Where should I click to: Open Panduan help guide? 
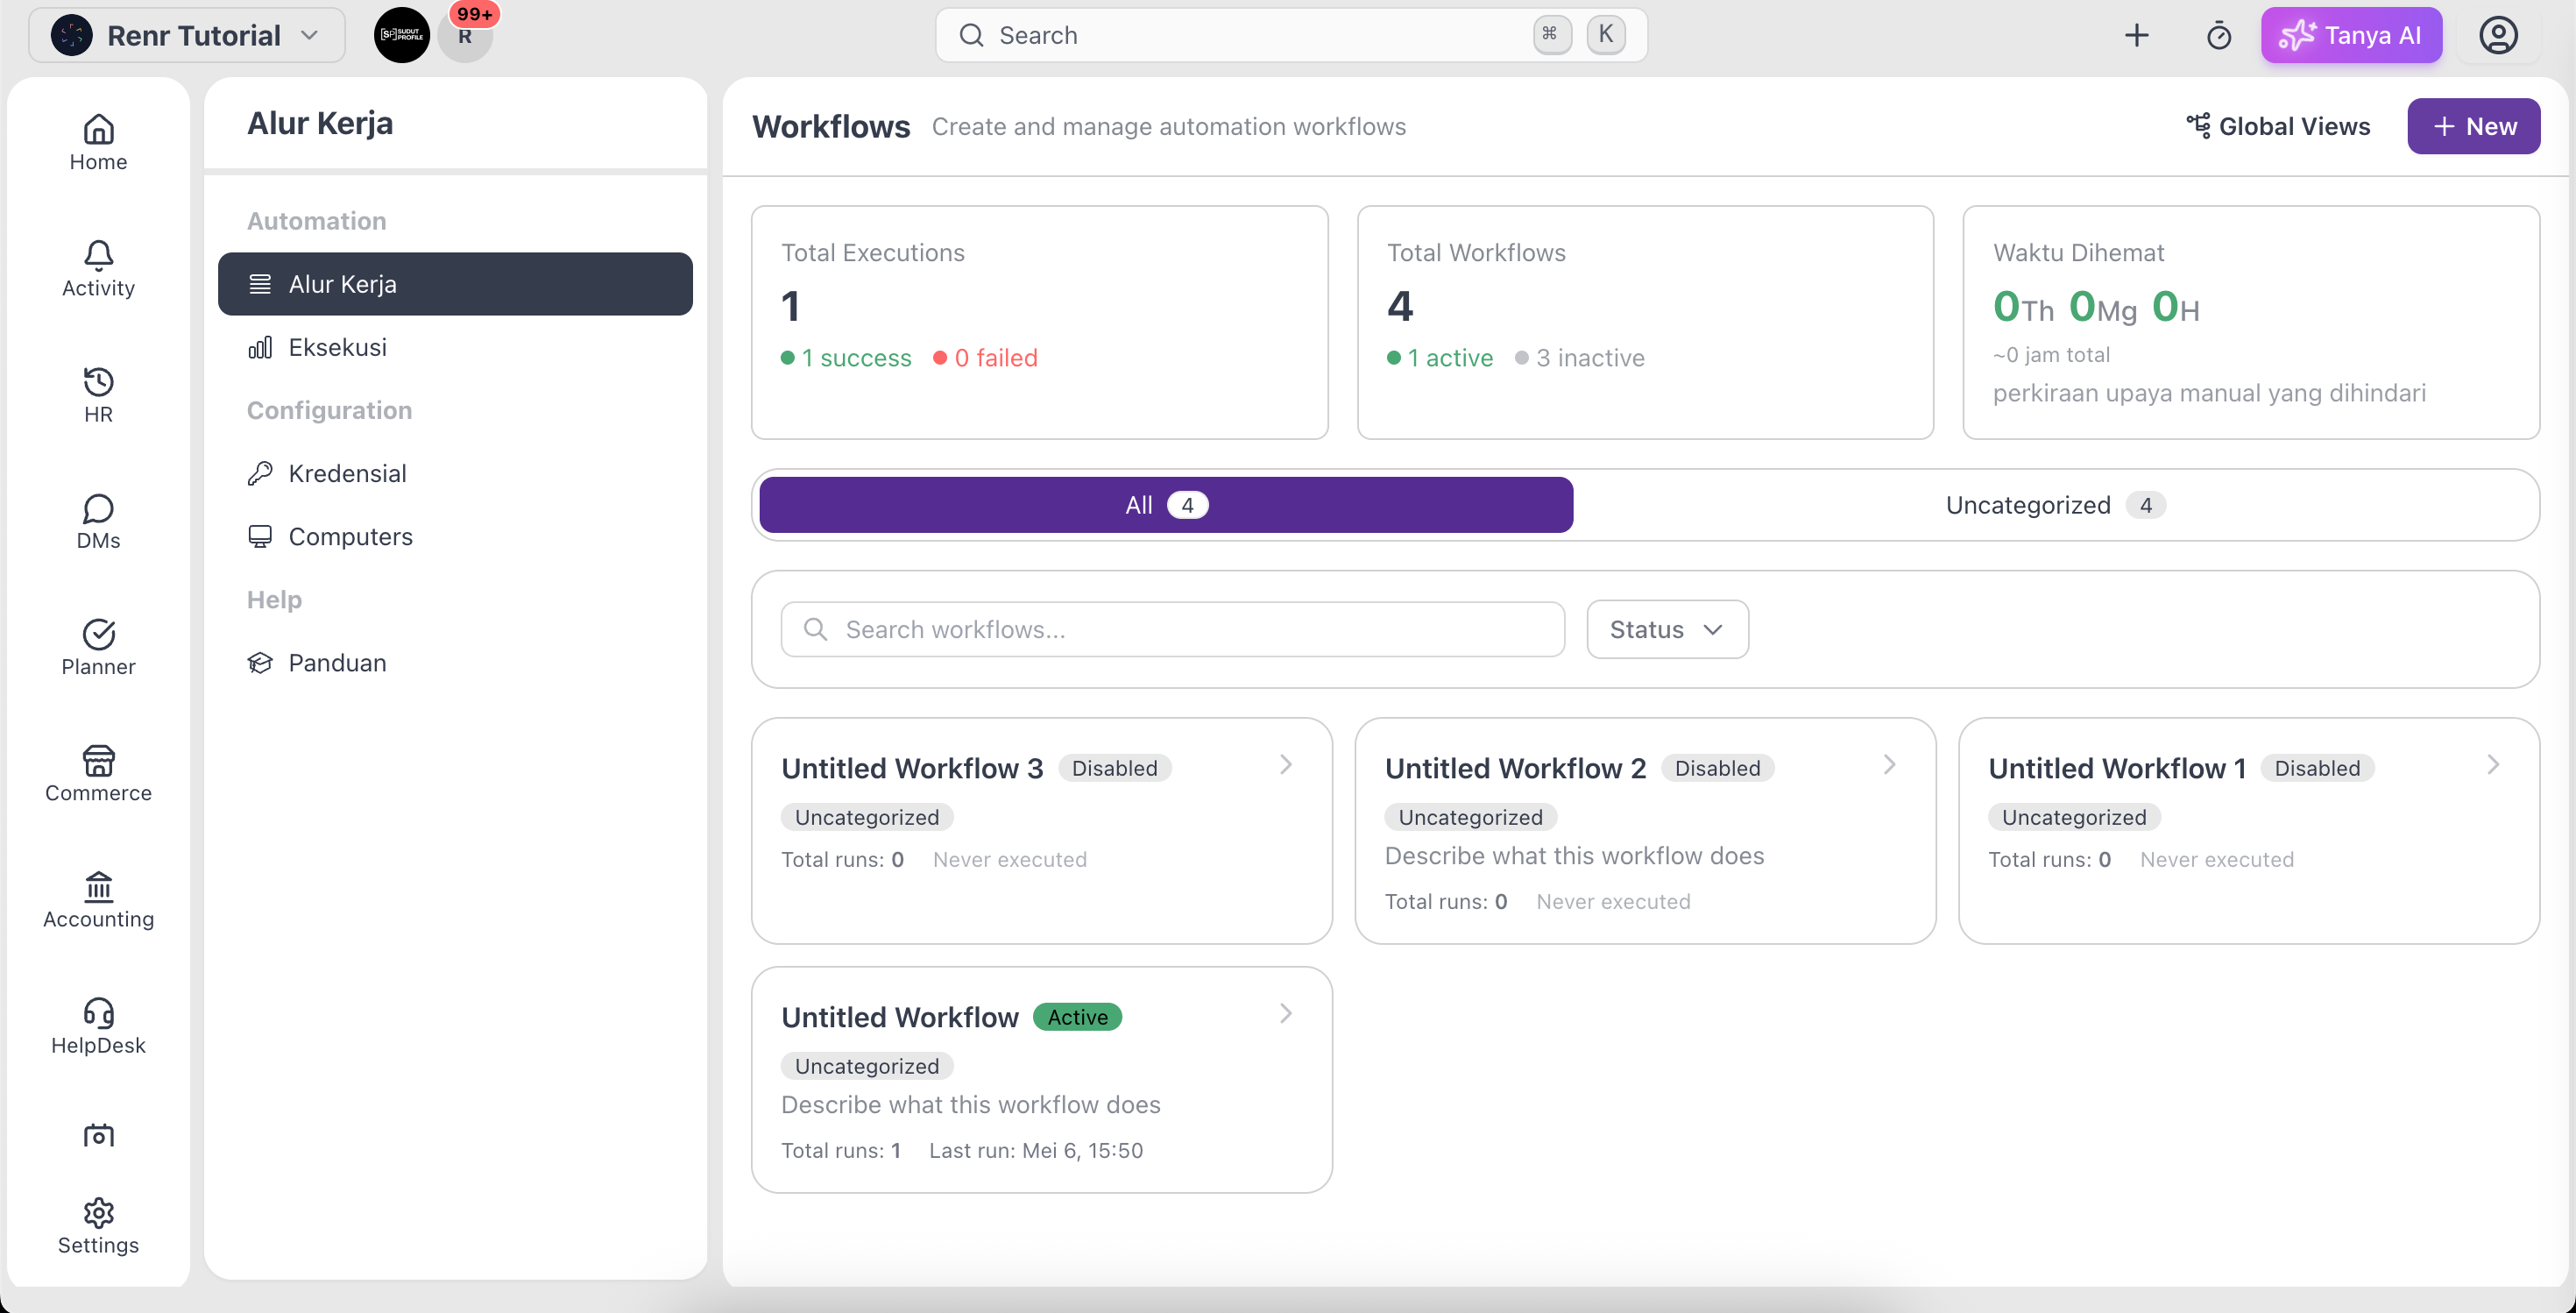455,662
